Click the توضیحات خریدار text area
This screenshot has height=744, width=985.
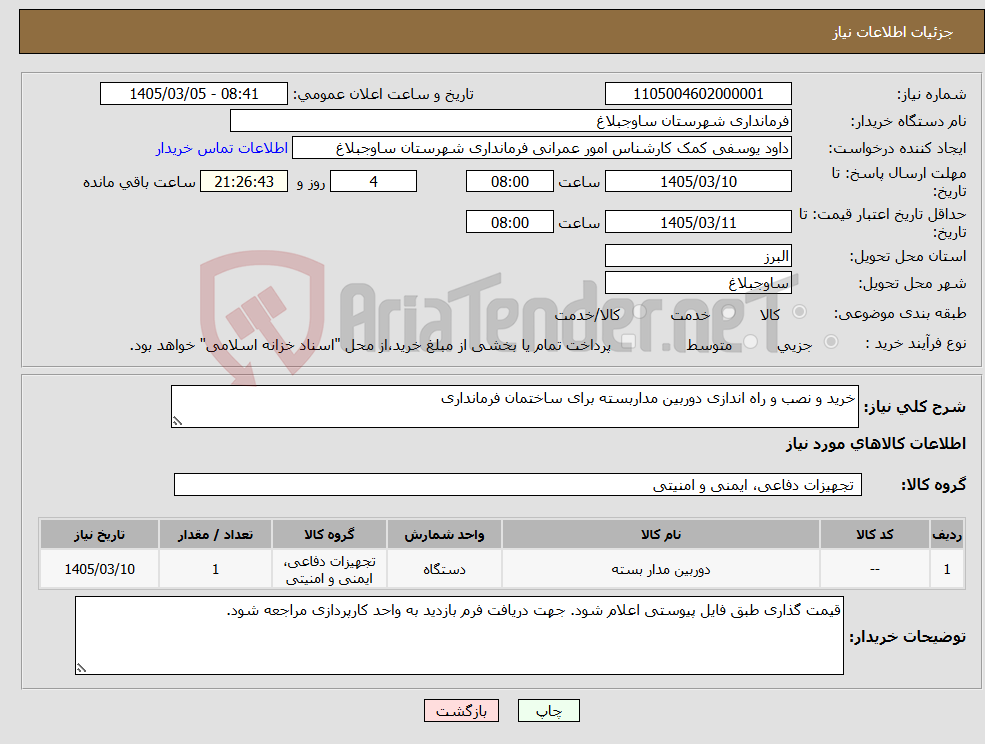(459, 636)
